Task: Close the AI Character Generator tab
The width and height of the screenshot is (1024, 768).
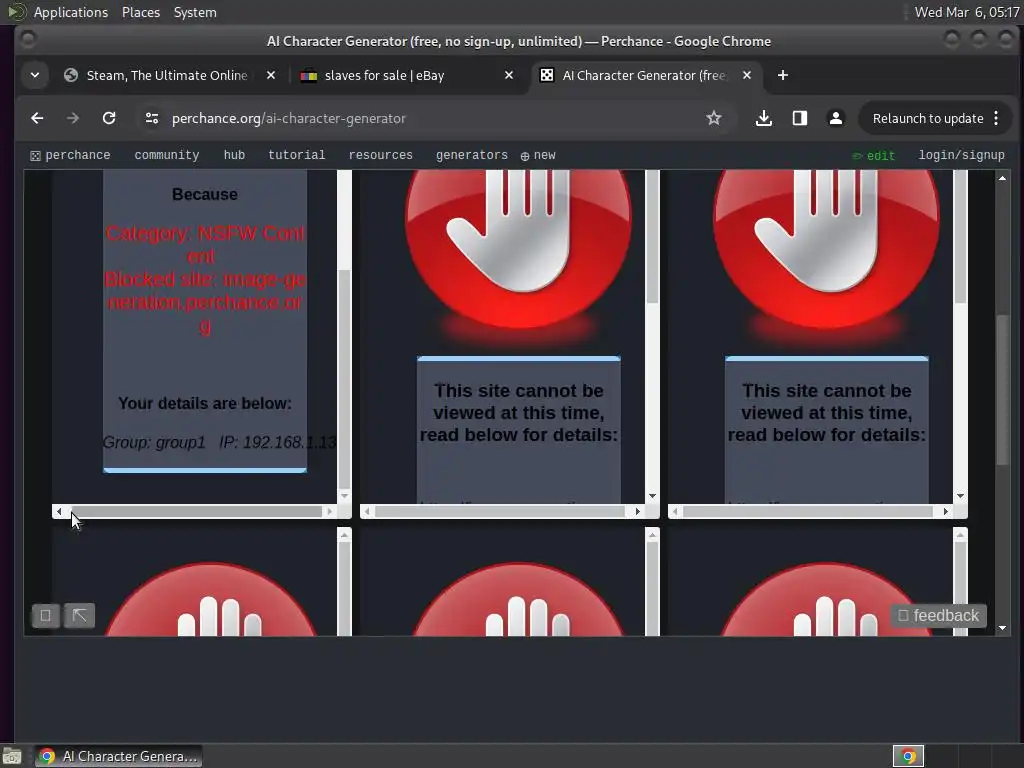Action: pyautogui.click(x=746, y=76)
